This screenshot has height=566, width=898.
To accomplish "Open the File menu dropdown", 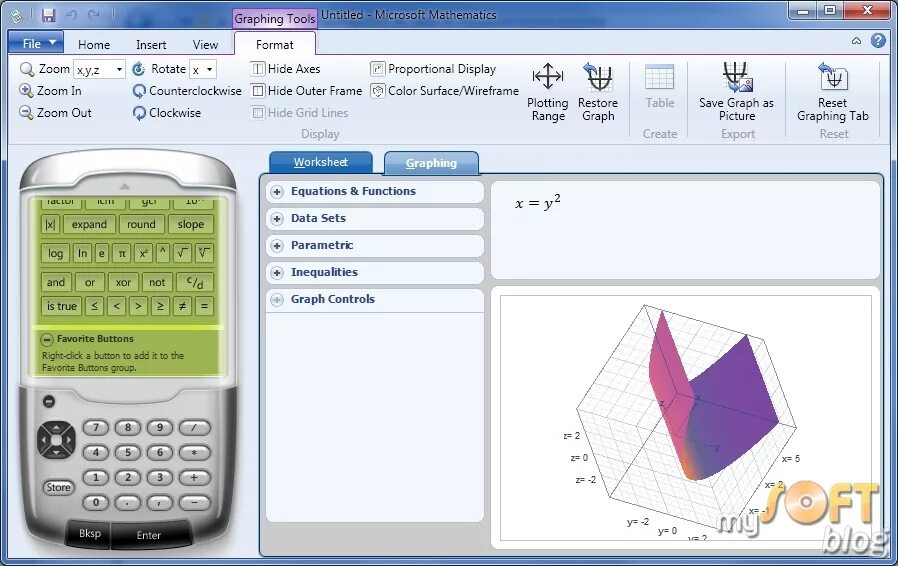I will pyautogui.click(x=36, y=43).
